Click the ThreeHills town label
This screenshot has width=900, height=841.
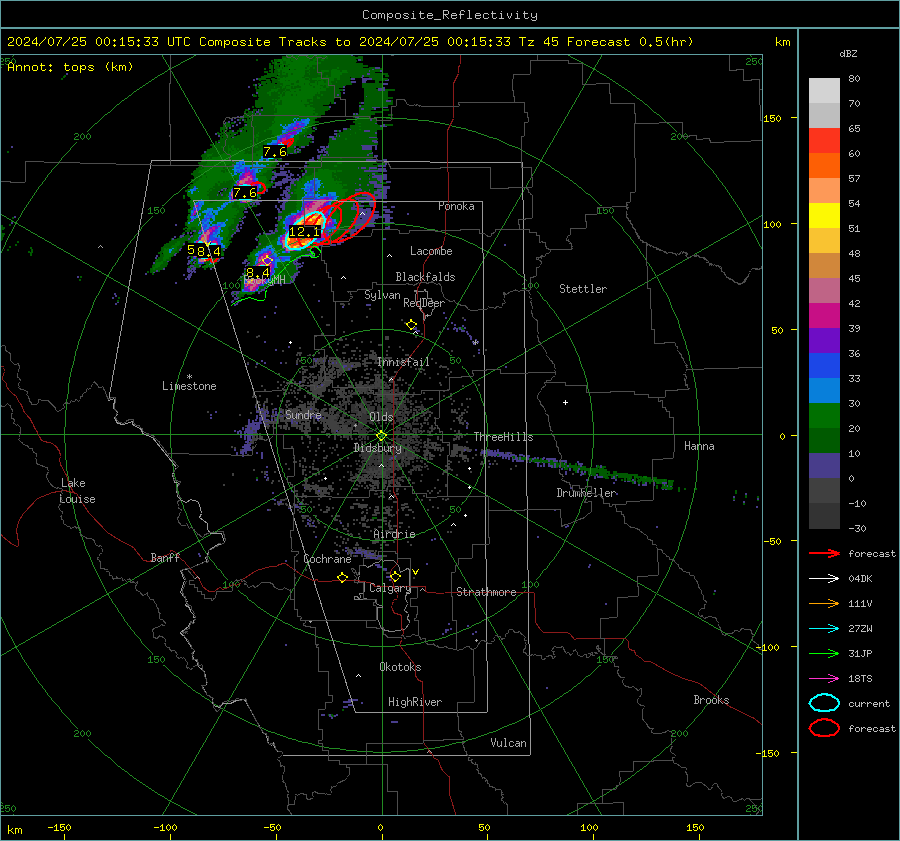tap(503, 437)
